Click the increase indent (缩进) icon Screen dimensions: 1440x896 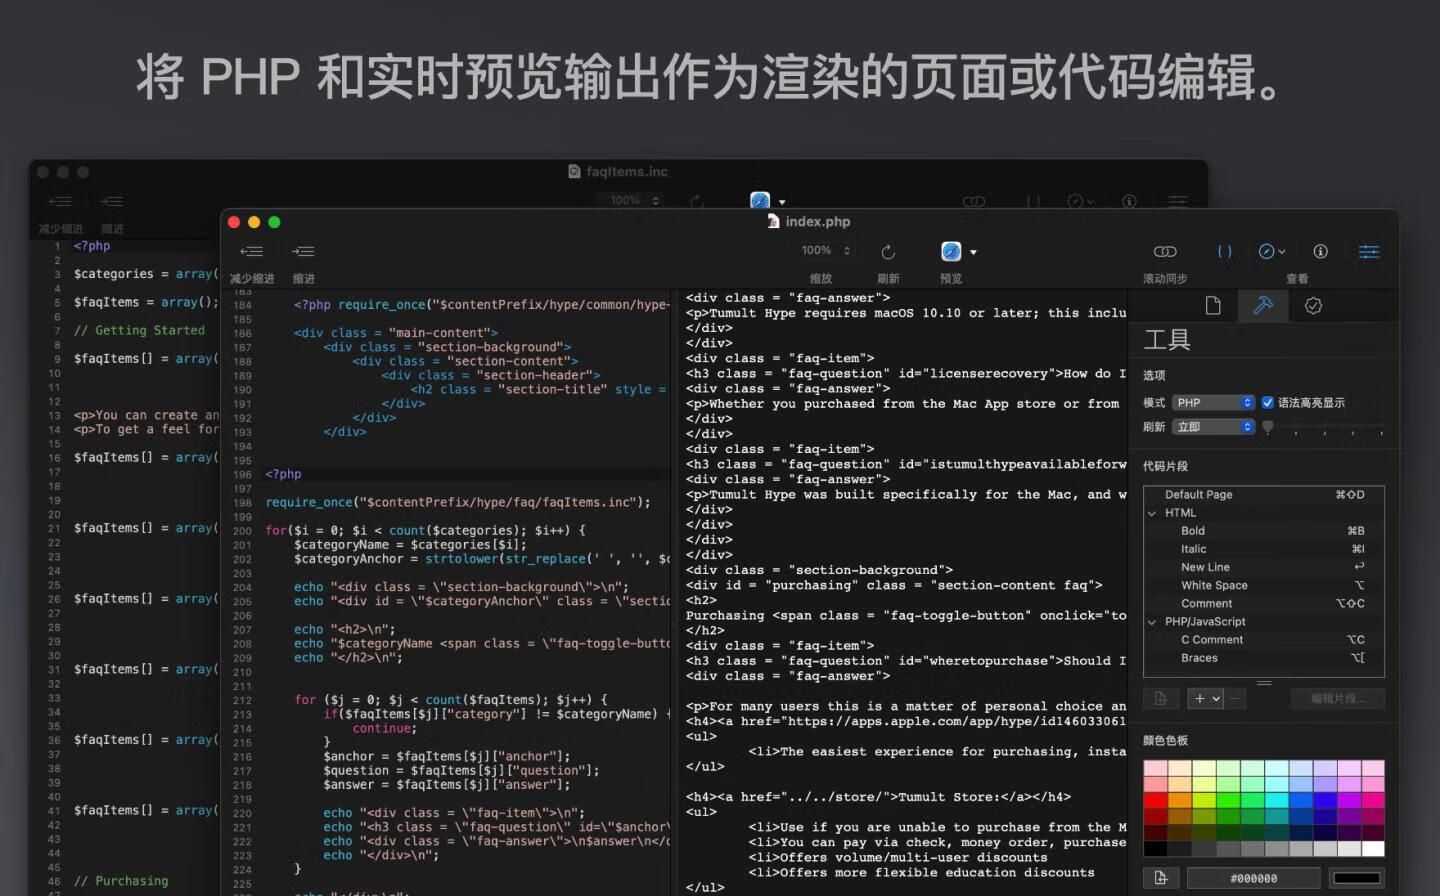pyautogui.click(x=303, y=252)
